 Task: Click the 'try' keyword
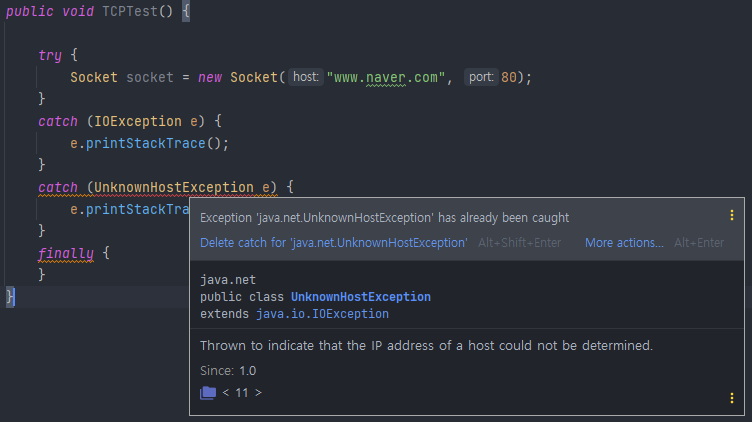pyautogui.click(x=50, y=55)
